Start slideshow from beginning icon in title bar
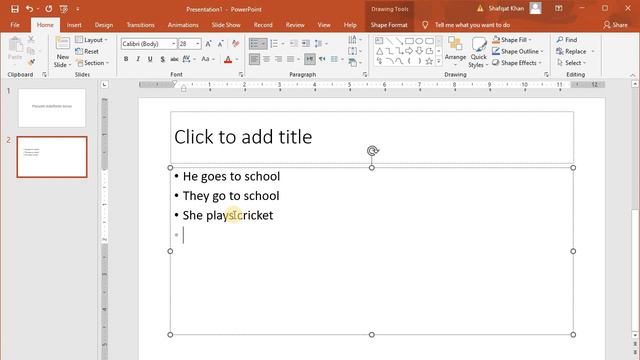 click(64, 9)
